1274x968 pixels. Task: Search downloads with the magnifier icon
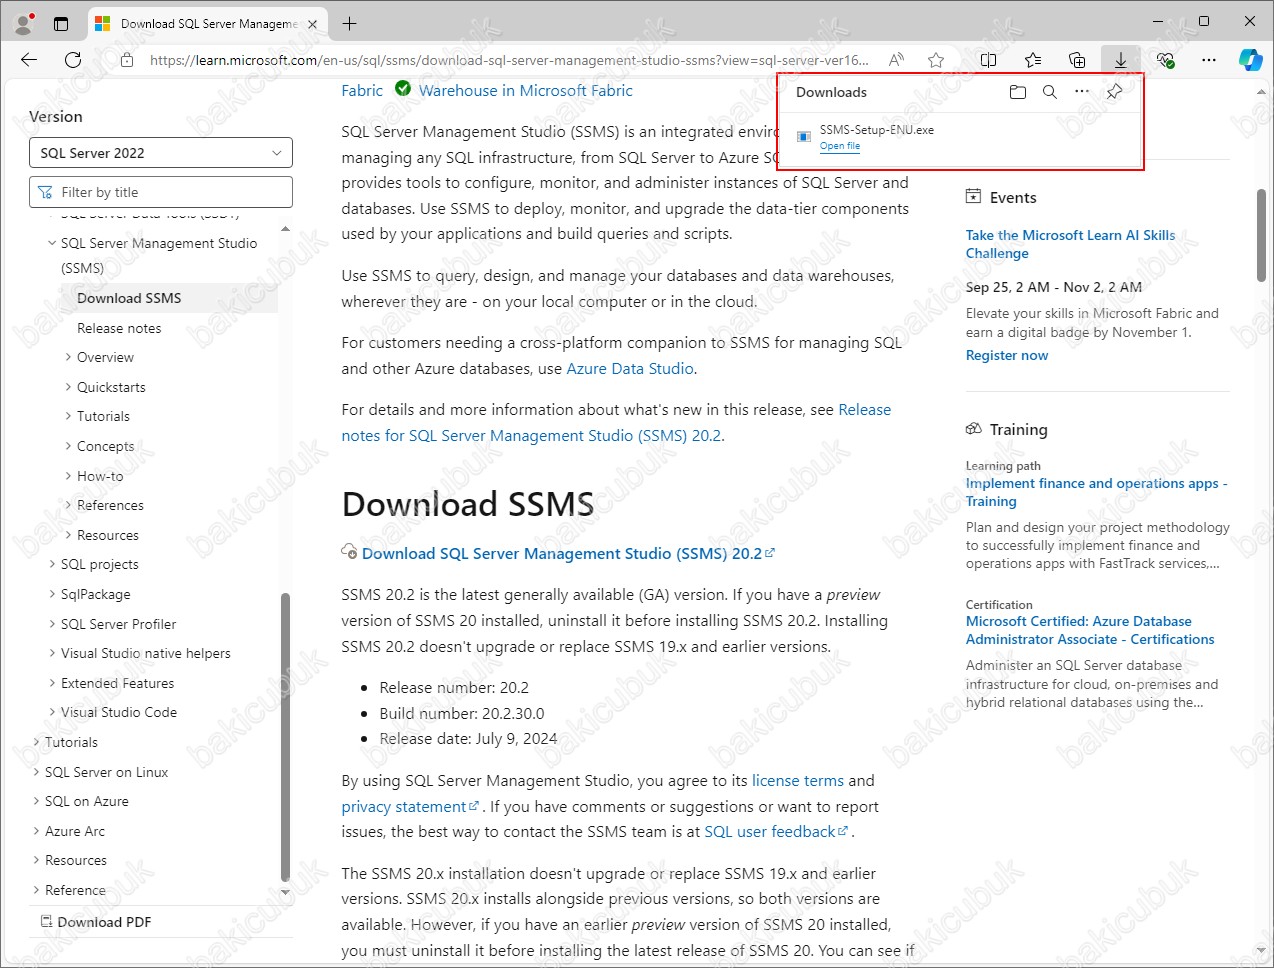point(1050,92)
